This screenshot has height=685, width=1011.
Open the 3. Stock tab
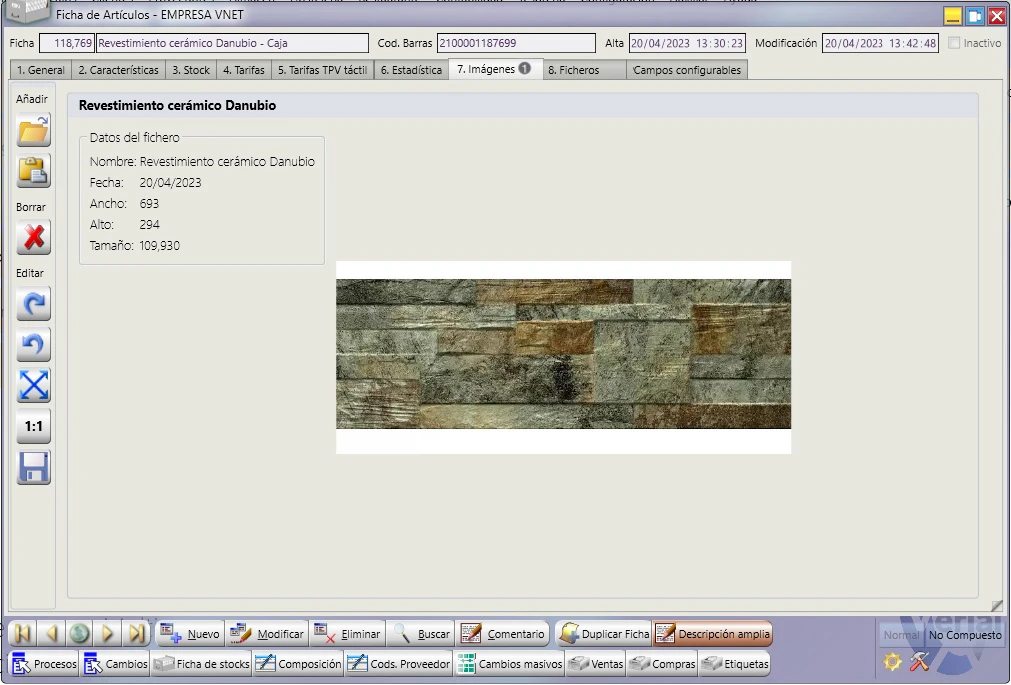click(x=191, y=70)
